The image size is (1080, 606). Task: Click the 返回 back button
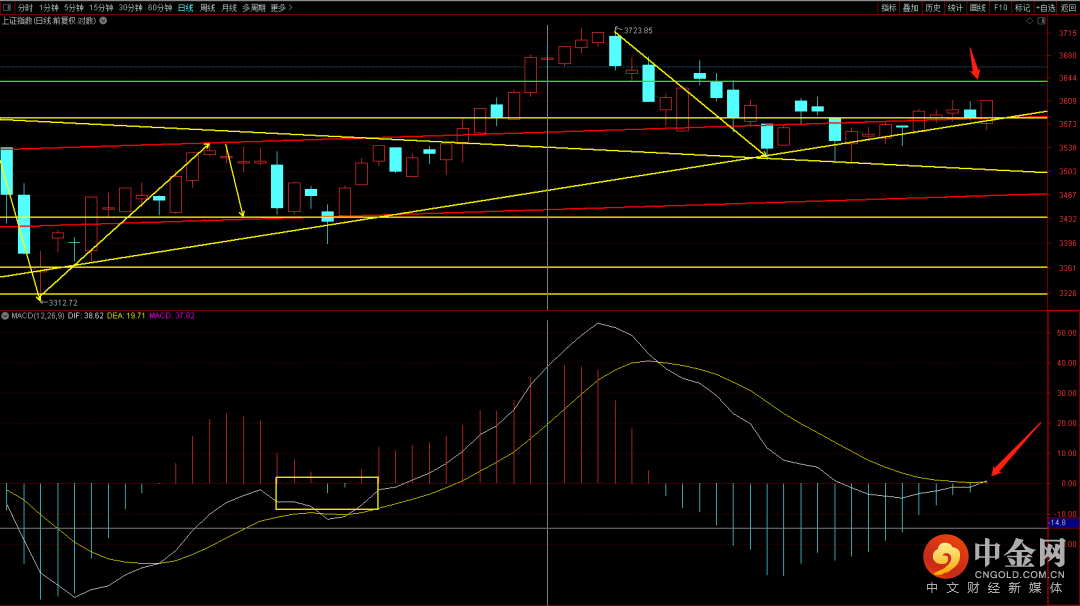click(1068, 7)
